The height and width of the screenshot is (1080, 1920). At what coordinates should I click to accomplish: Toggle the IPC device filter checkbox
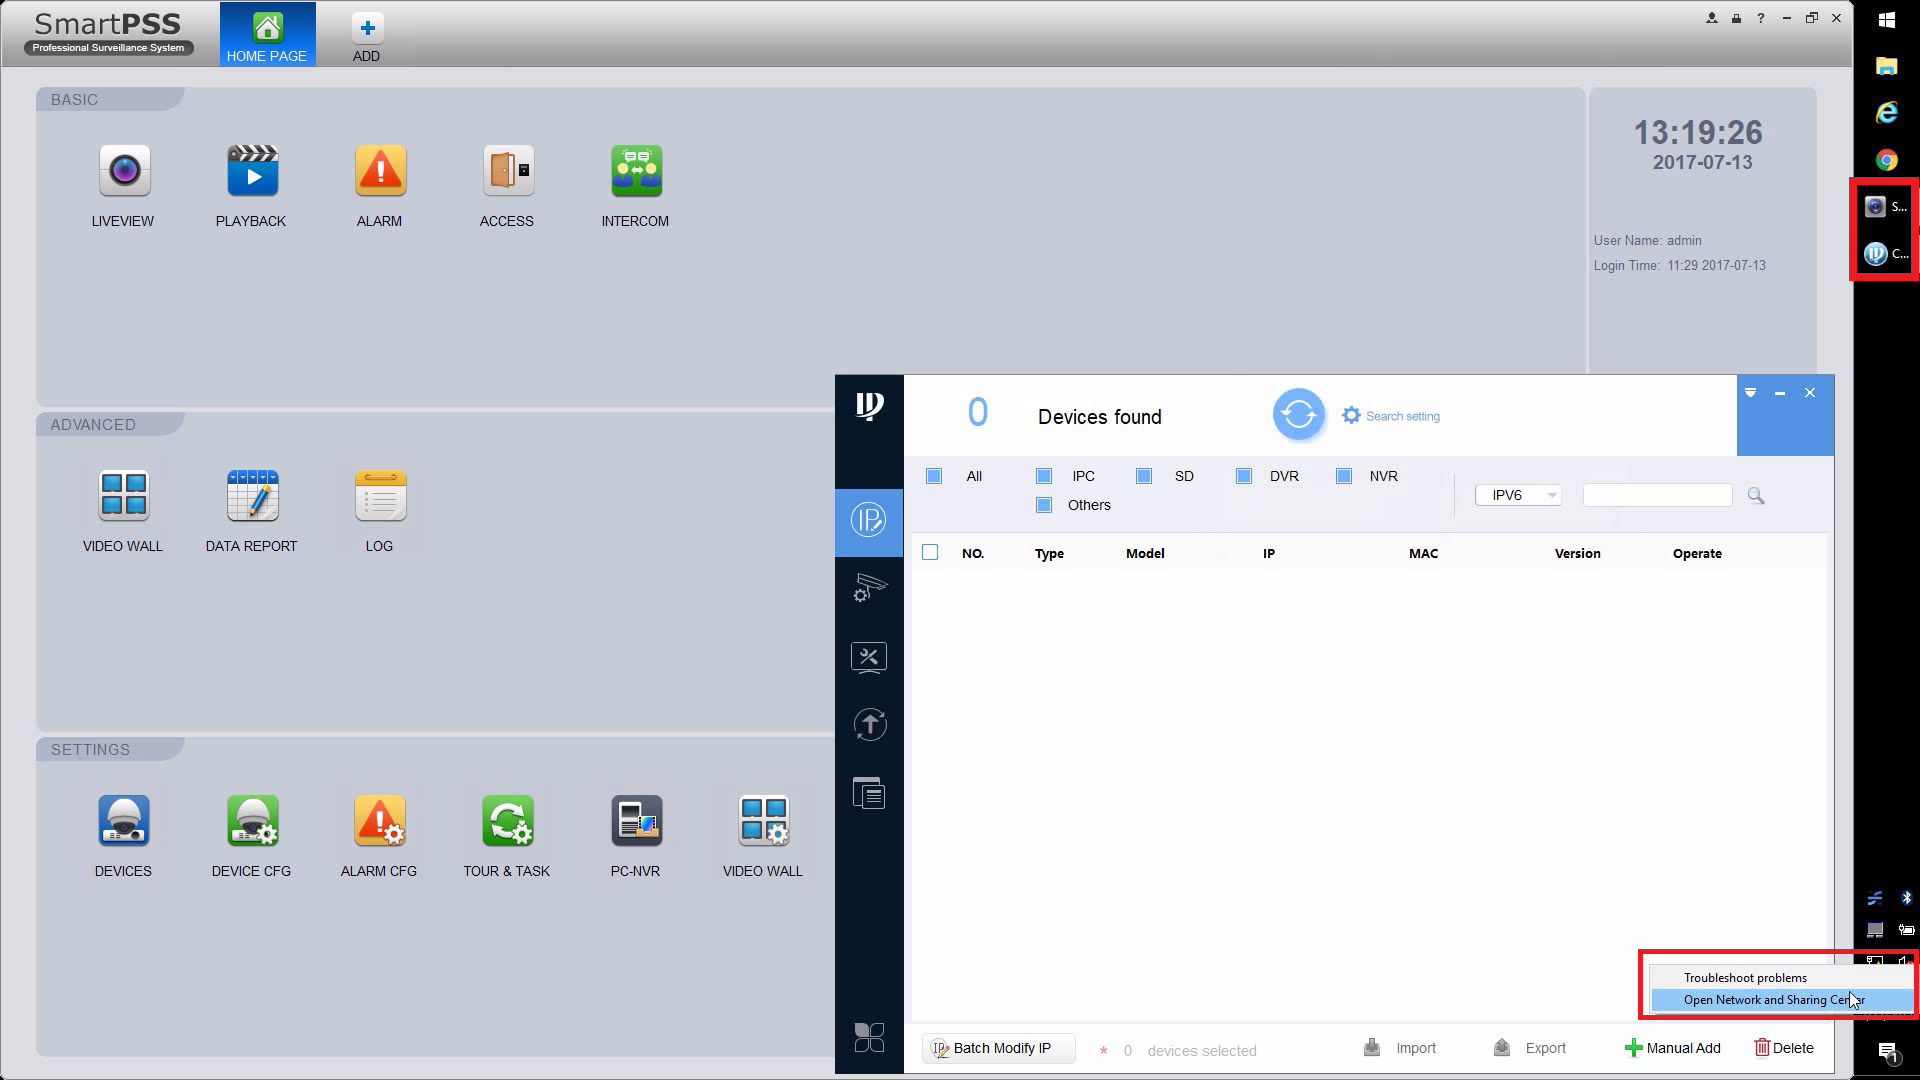point(1044,476)
